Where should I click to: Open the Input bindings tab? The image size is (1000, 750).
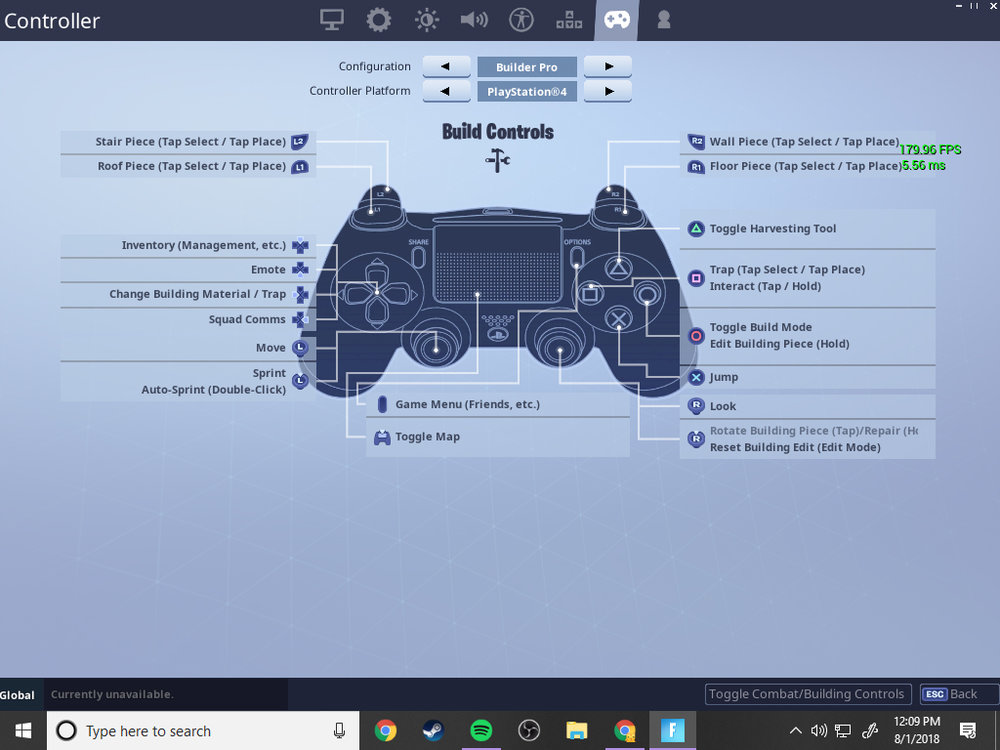pos(569,20)
